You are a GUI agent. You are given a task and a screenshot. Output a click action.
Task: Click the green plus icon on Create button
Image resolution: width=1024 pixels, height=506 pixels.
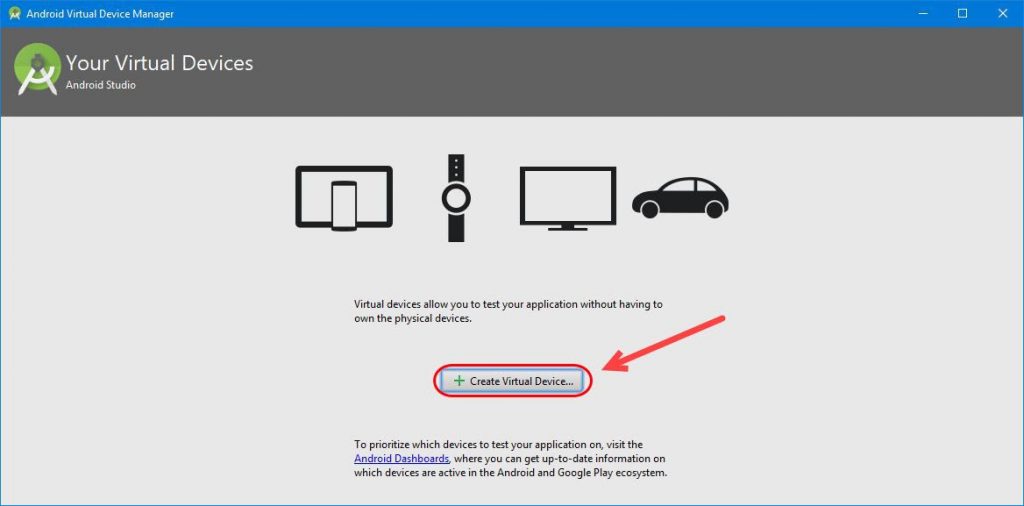point(459,381)
